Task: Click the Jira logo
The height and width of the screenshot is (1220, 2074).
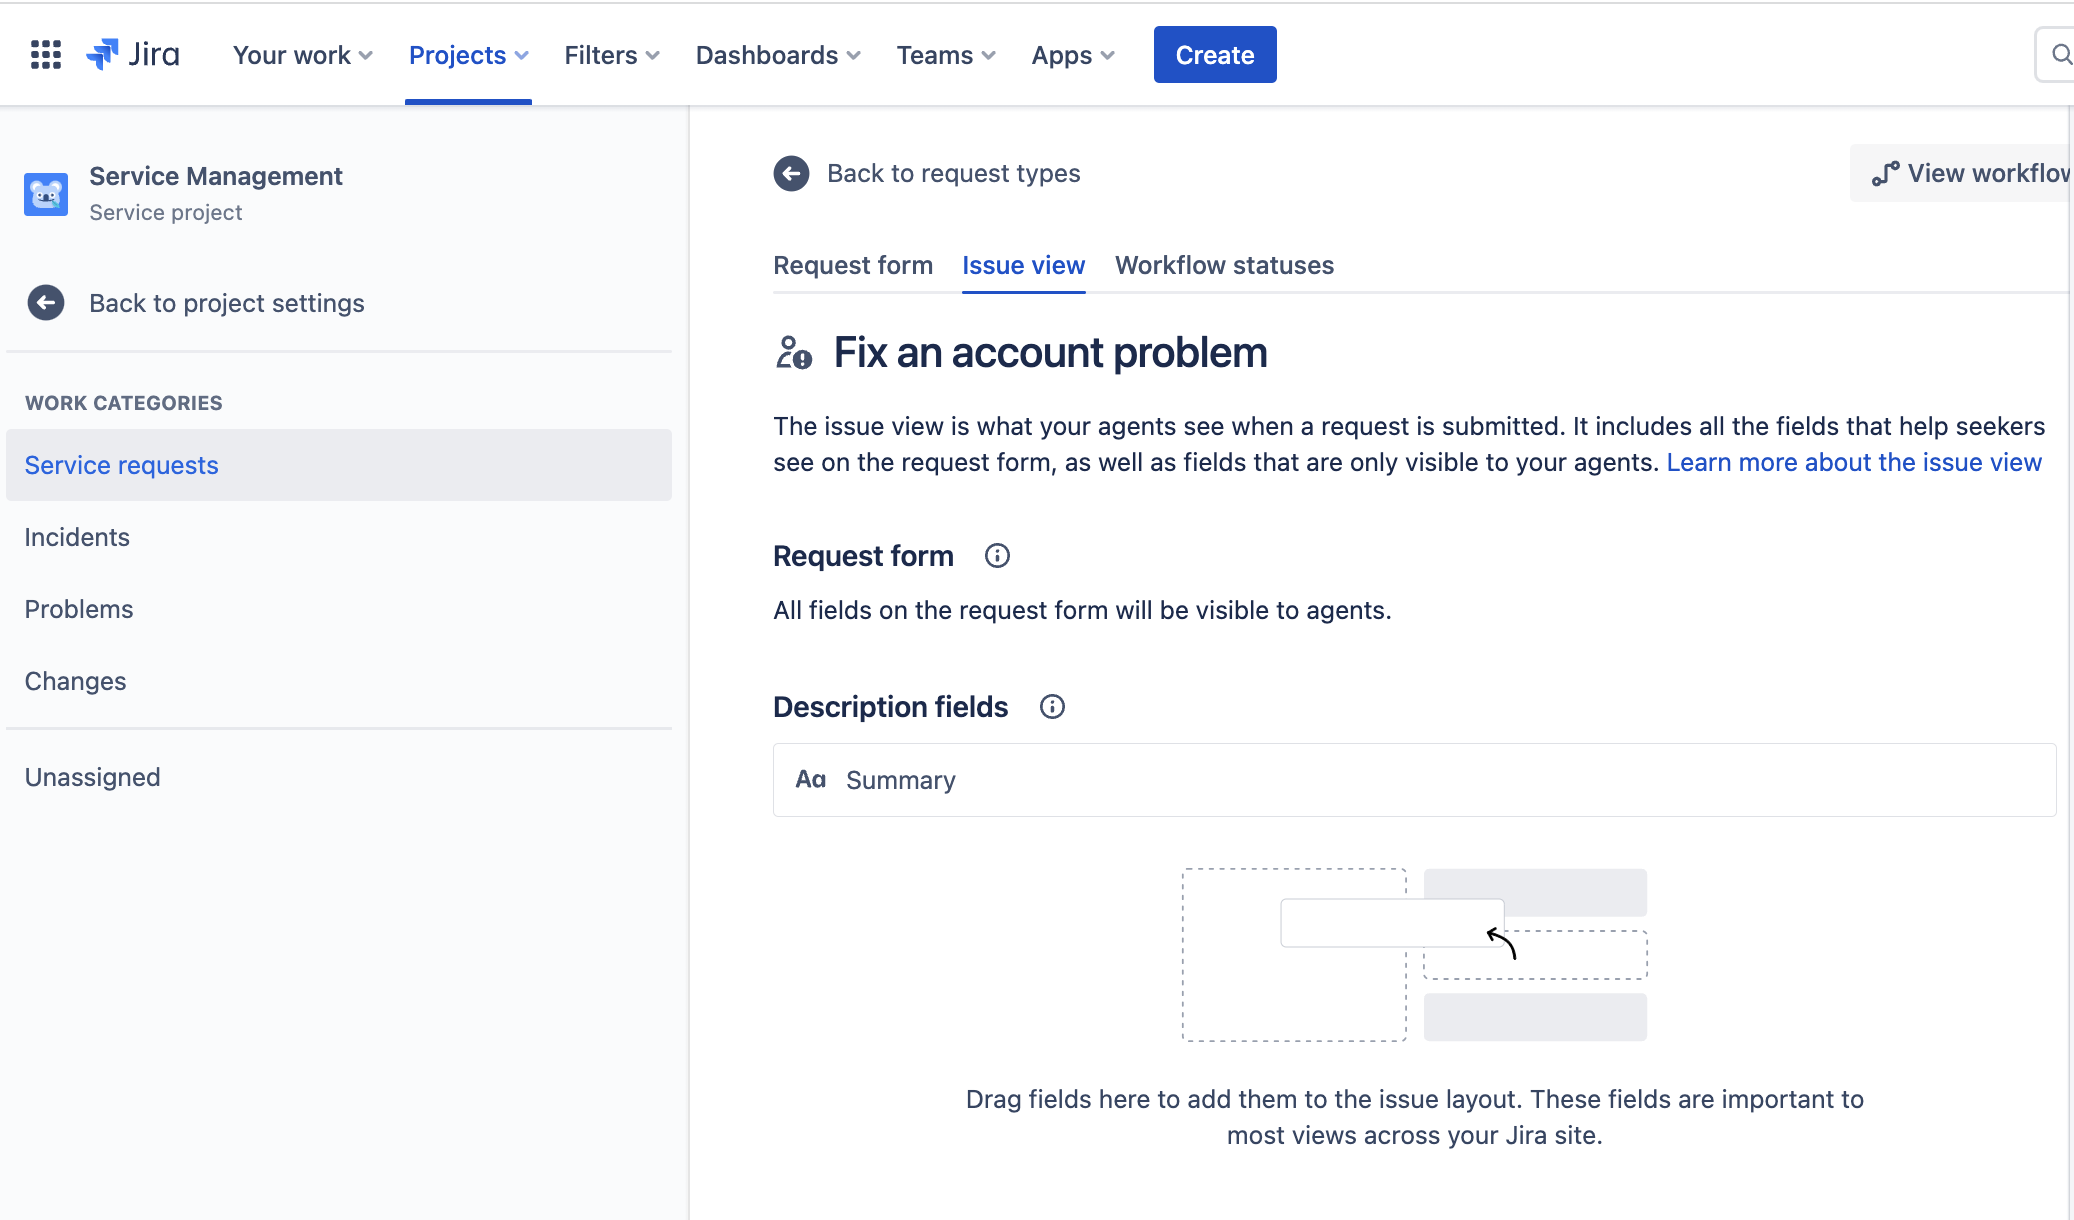Action: coord(133,55)
